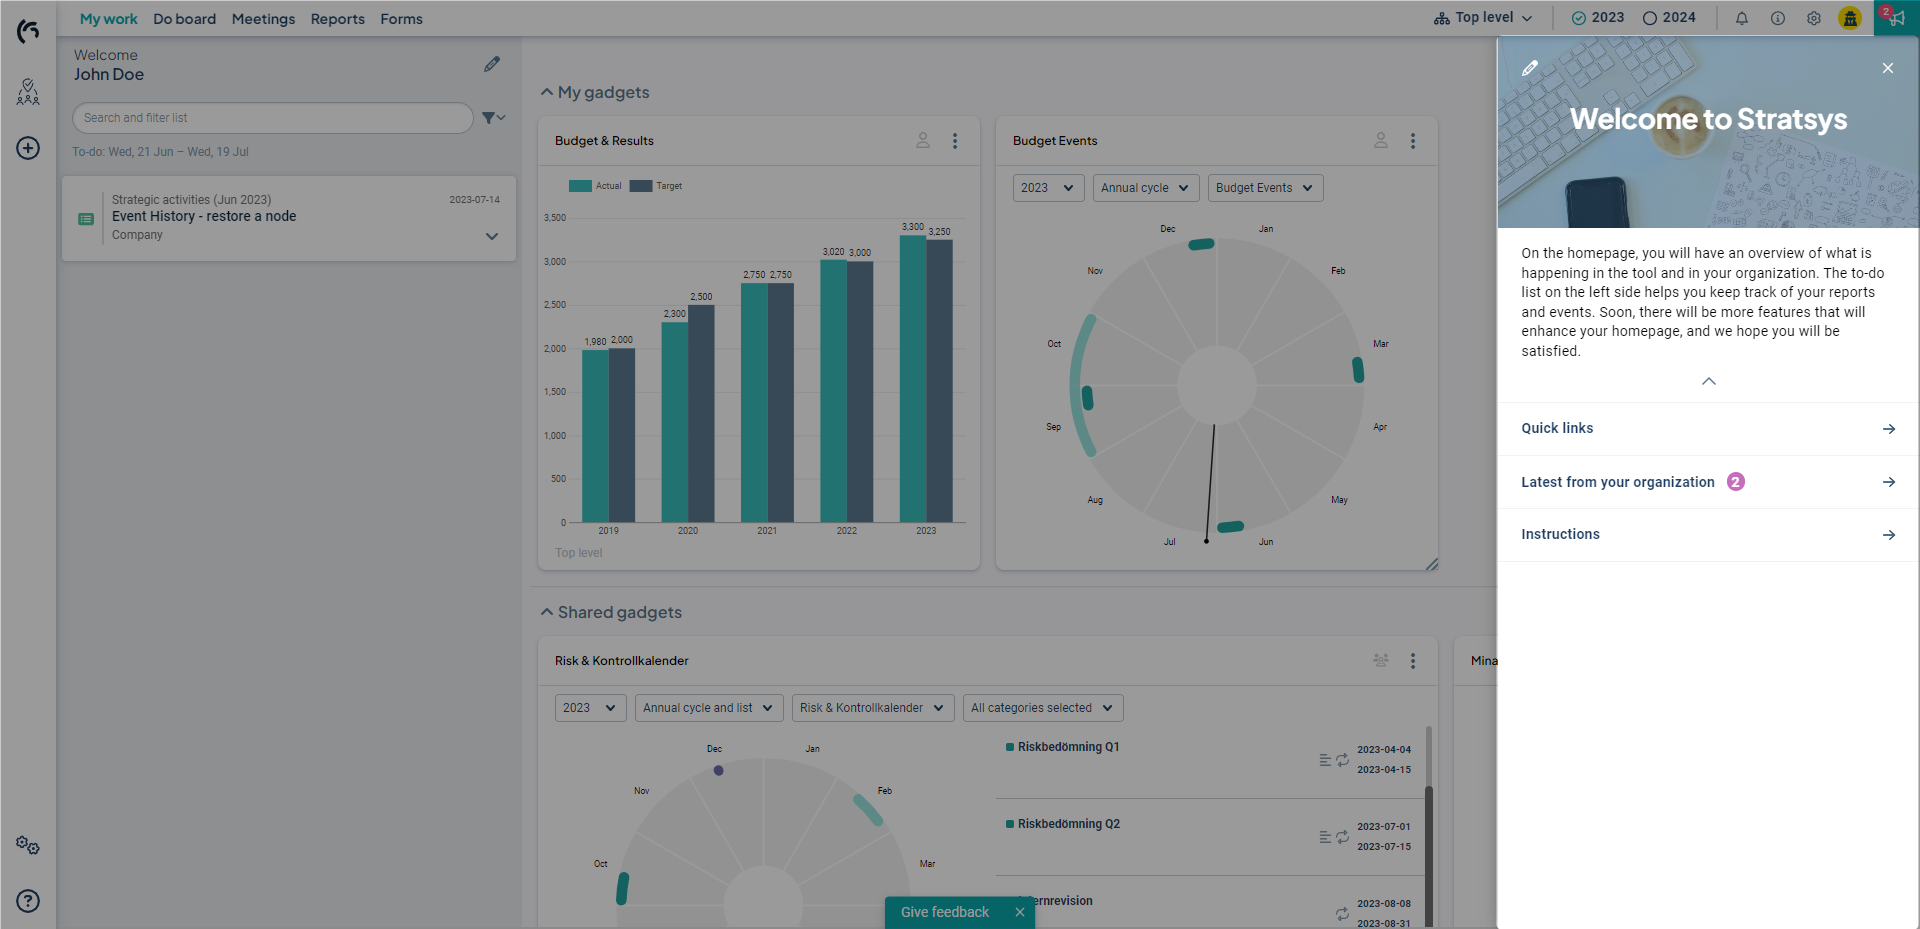Click the Stratsys logo icon

[x=28, y=31]
